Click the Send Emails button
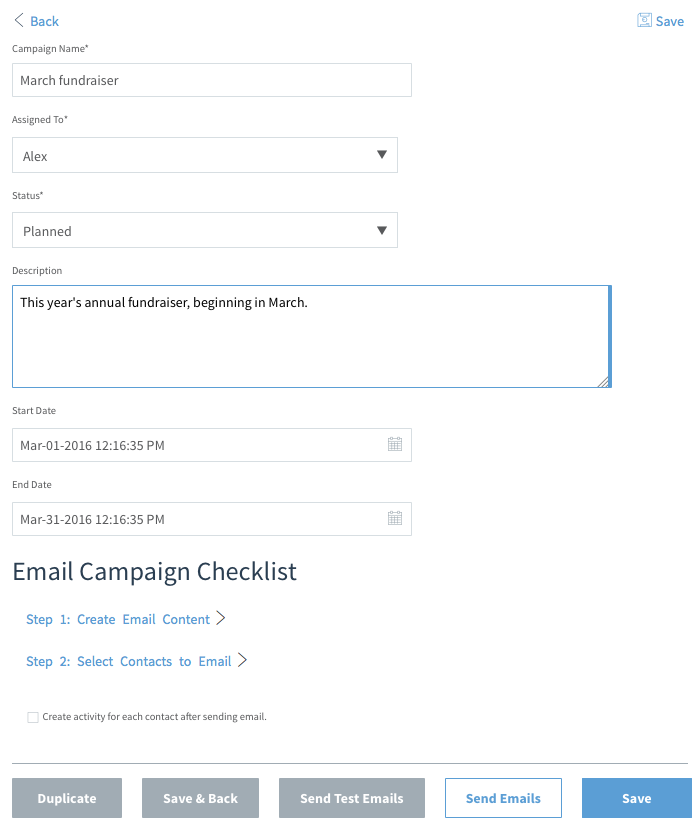The width and height of the screenshot is (698, 827). click(503, 798)
